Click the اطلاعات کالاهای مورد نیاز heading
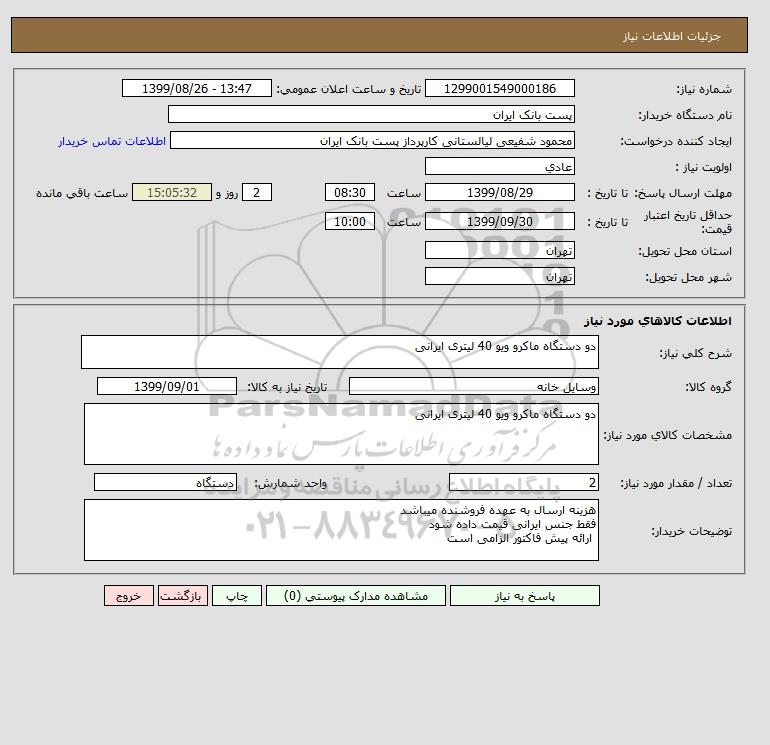770x745 pixels. pyautogui.click(x=658, y=321)
